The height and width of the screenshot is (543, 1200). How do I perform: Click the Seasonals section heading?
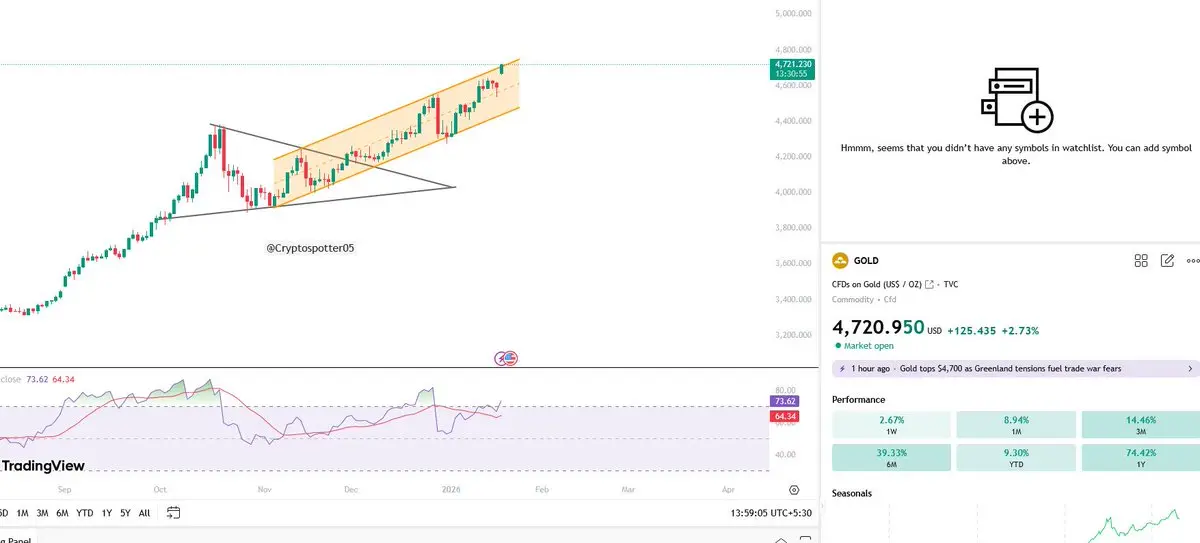[x=852, y=494]
